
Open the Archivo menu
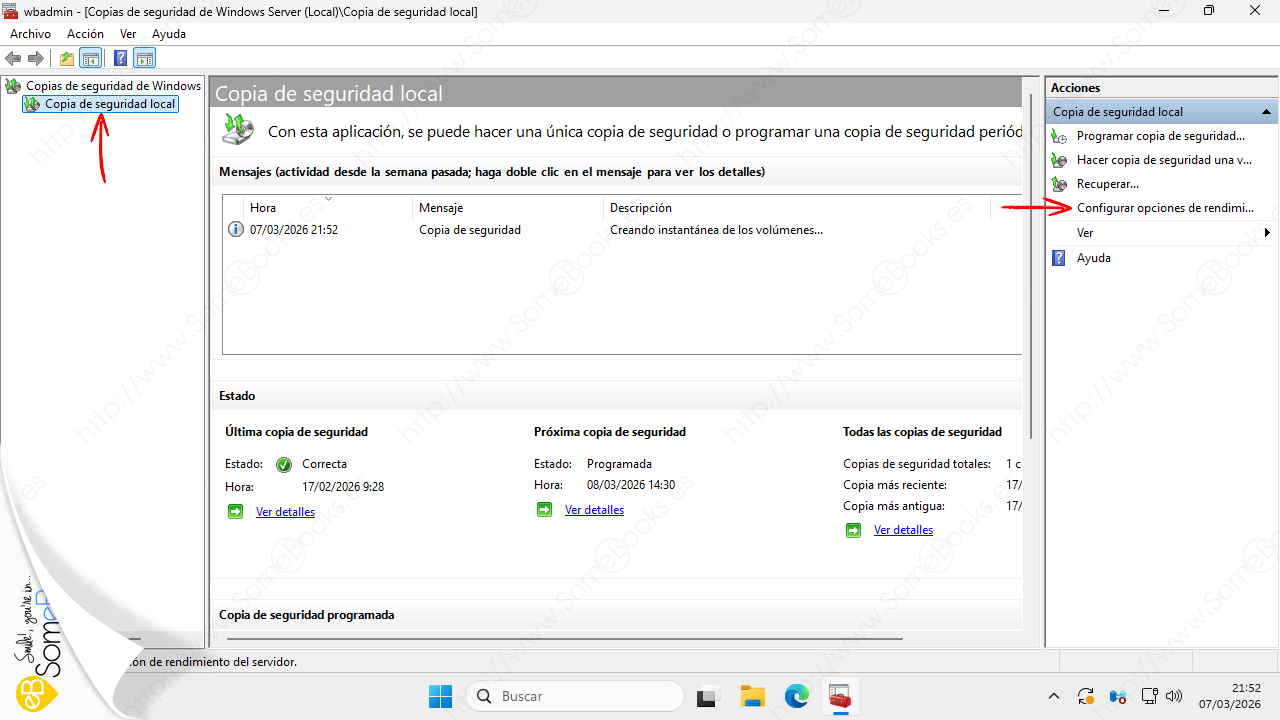coord(30,34)
